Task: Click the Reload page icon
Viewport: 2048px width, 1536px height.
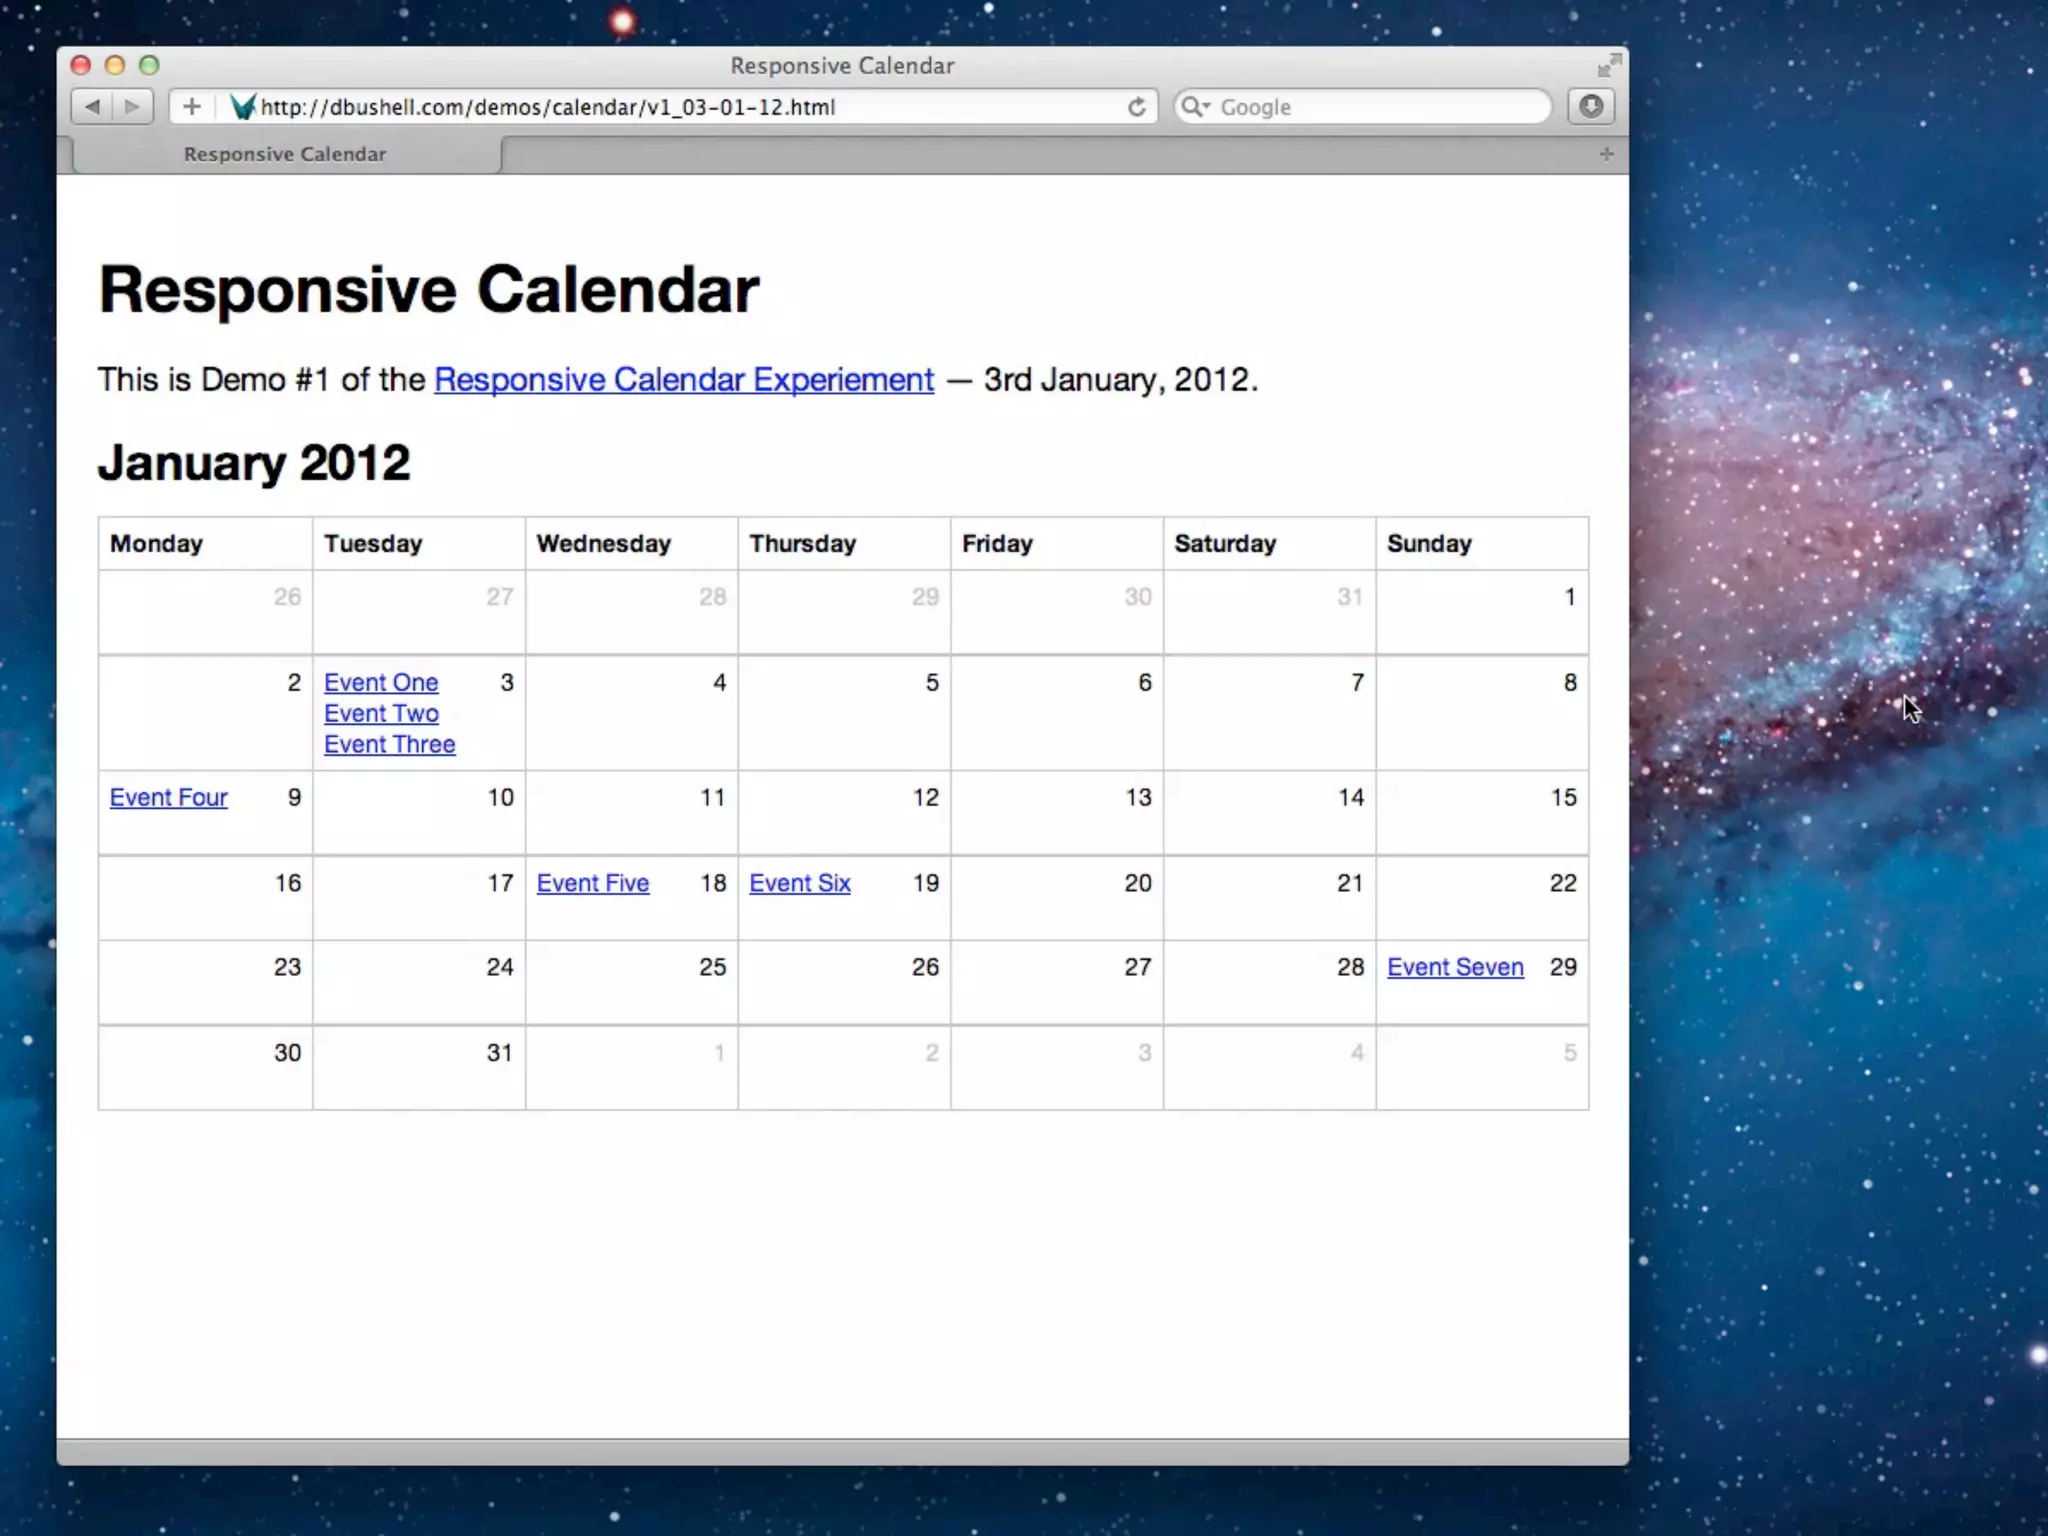Action: [x=1137, y=107]
